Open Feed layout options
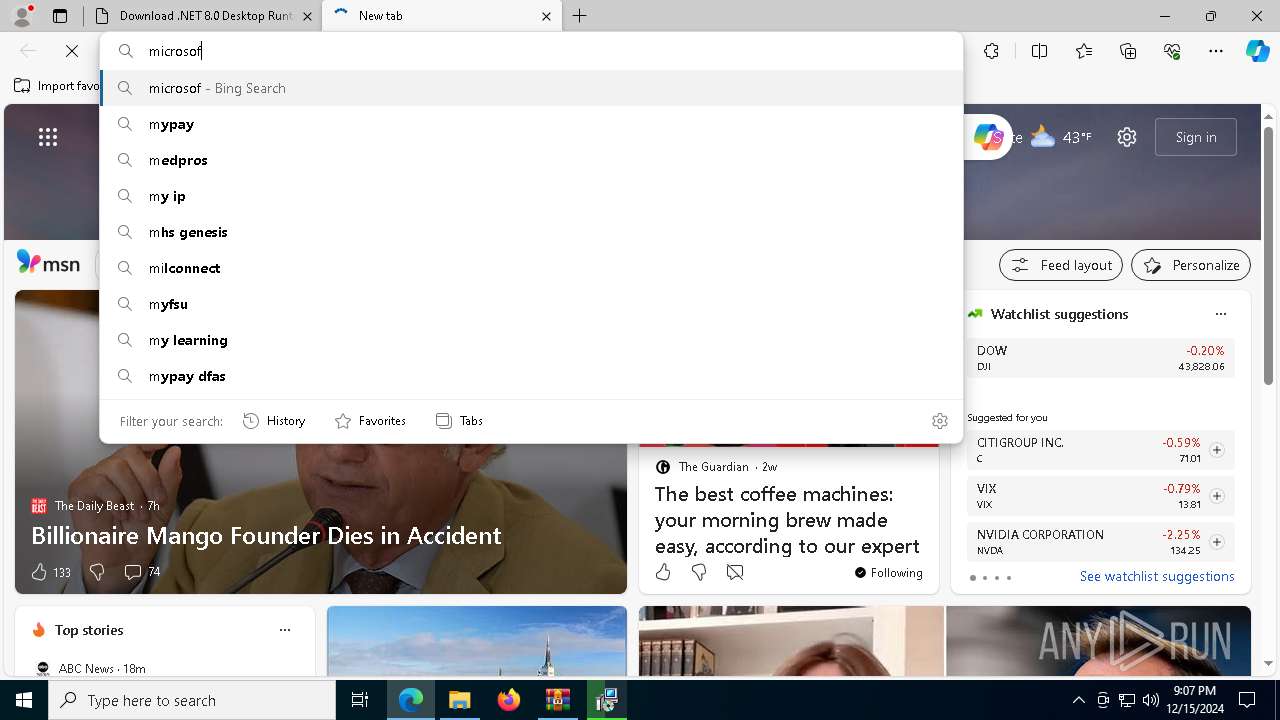1280x720 pixels. [1061, 265]
